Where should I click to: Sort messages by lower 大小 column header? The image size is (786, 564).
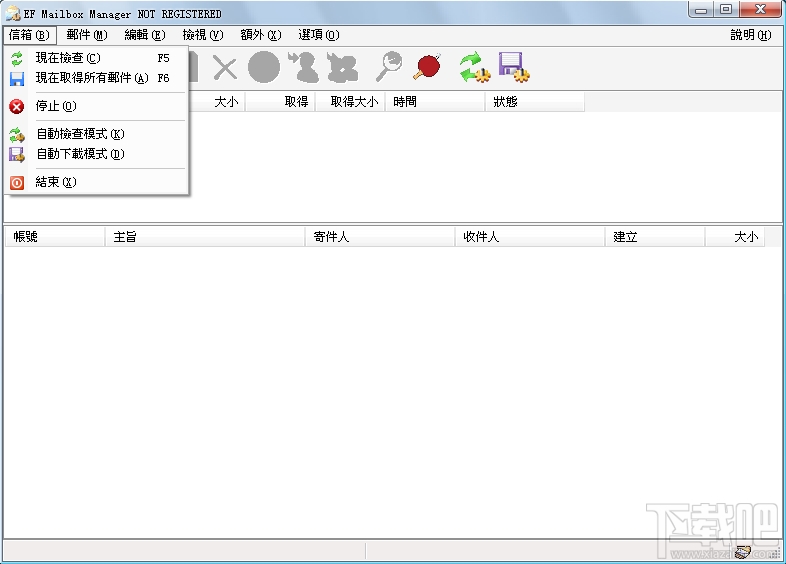735,237
